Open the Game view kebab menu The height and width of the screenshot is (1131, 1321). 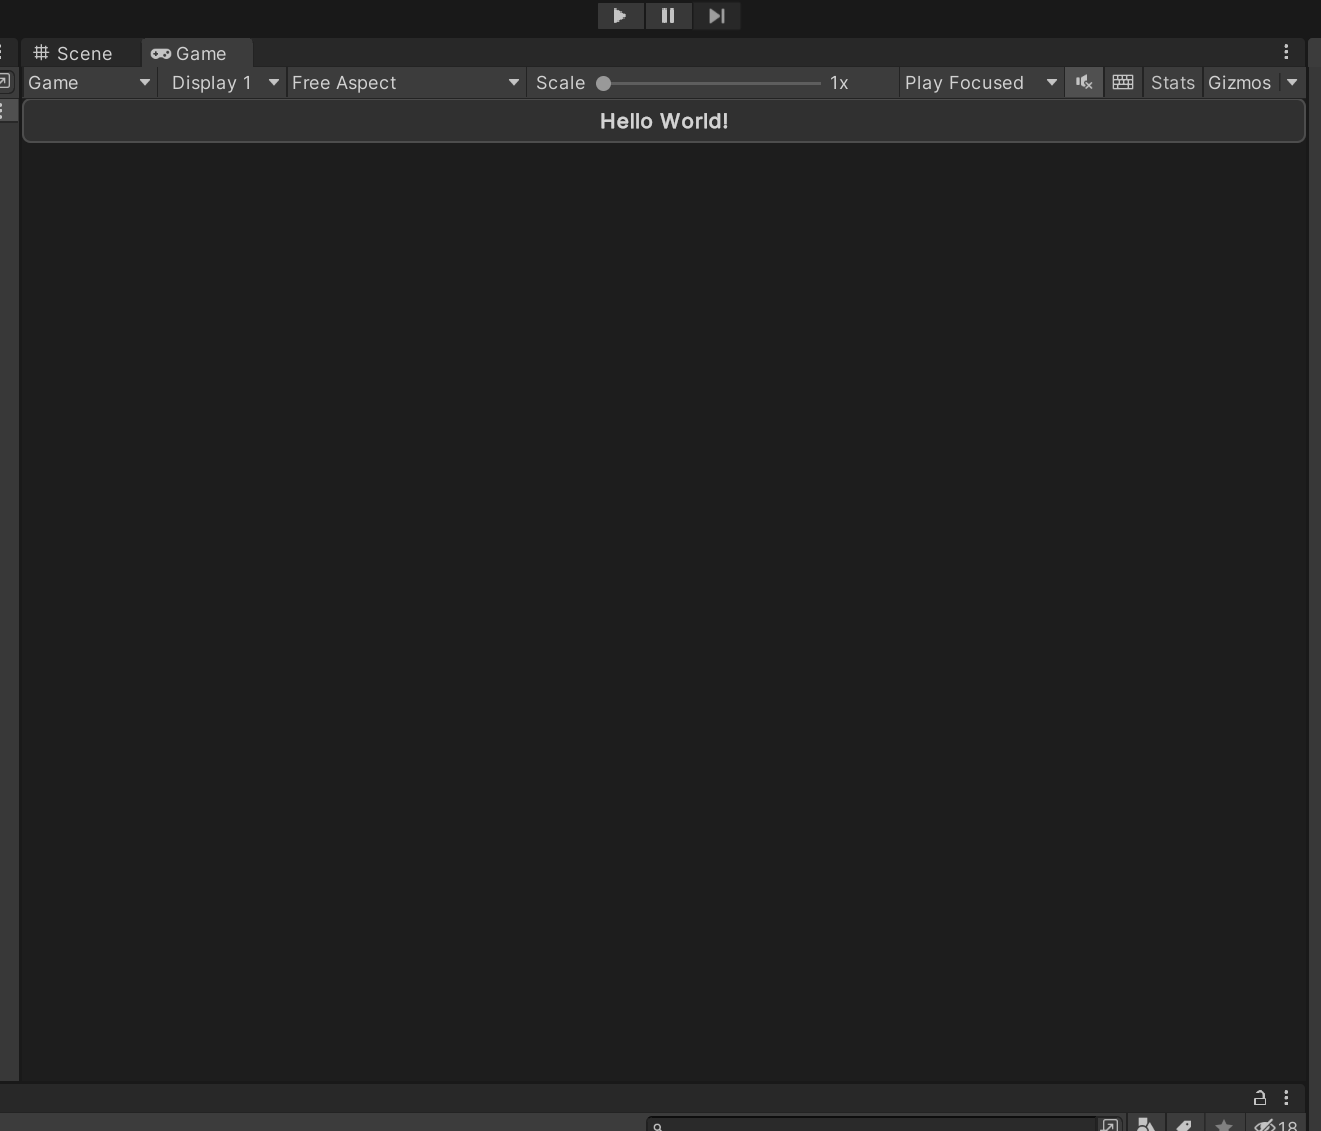(x=1286, y=52)
